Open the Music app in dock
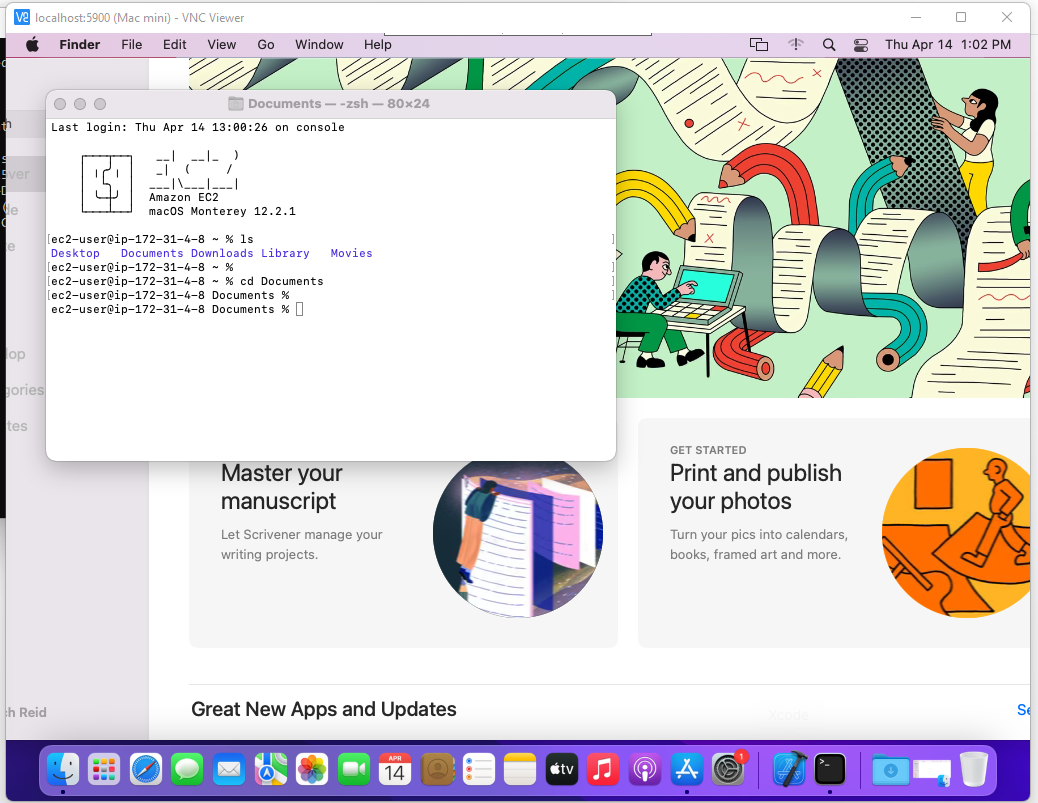This screenshot has height=803, width=1038. [x=602, y=769]
